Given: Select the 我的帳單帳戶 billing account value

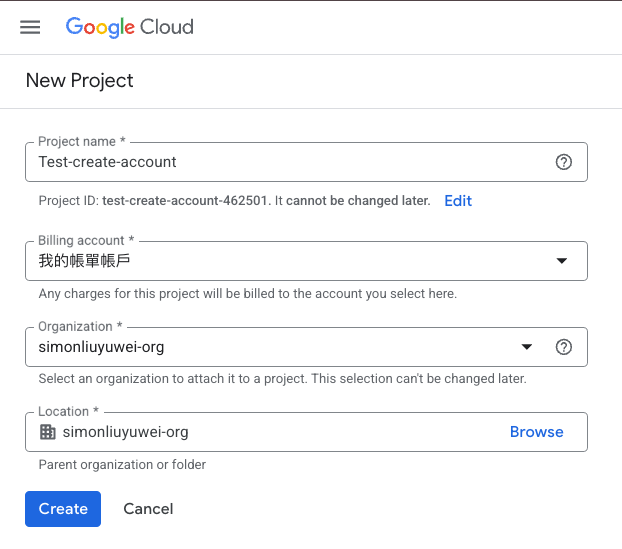Looking at the screenshot, I should [85, 261].
